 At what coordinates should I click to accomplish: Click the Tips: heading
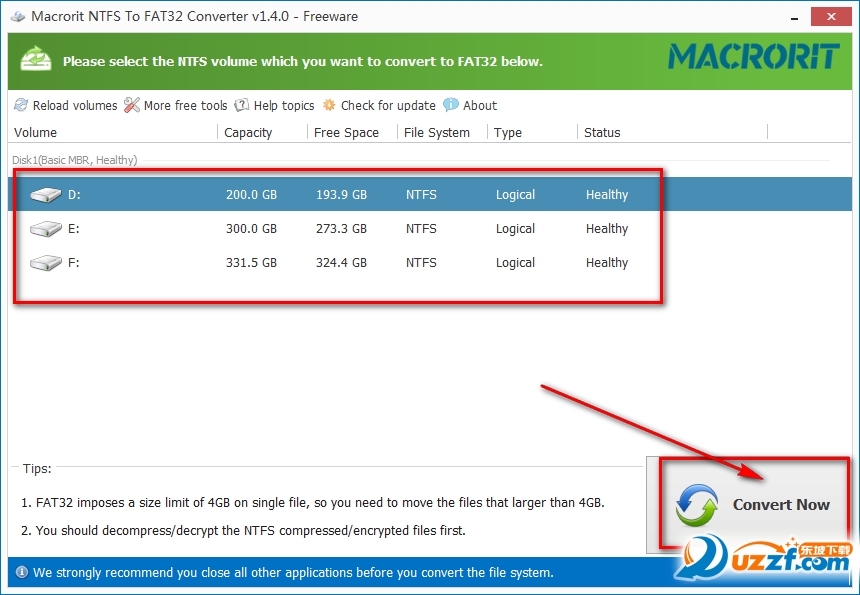coord(37,468)
